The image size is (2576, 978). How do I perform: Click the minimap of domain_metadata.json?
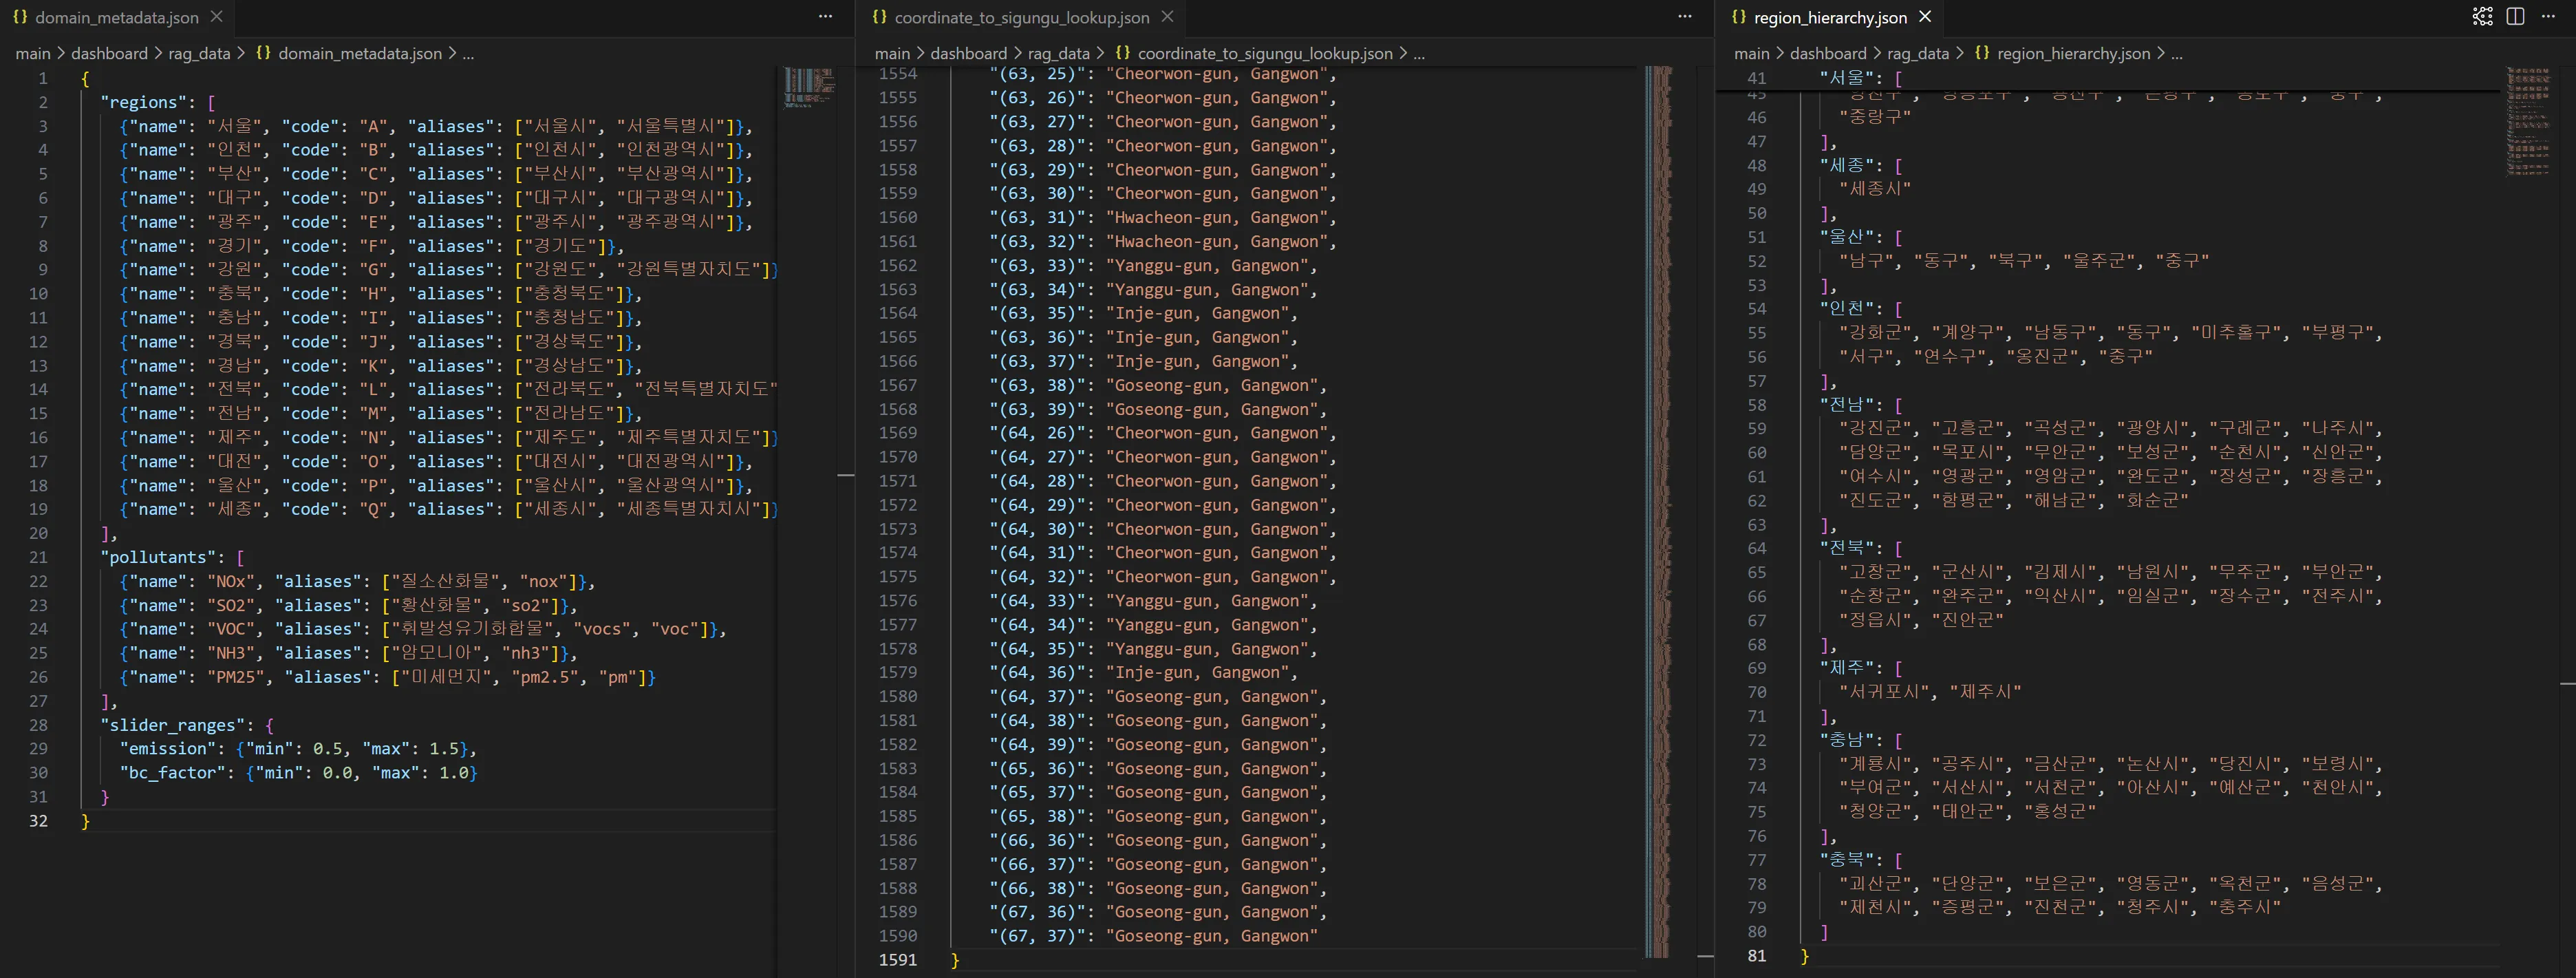[808, 87]
